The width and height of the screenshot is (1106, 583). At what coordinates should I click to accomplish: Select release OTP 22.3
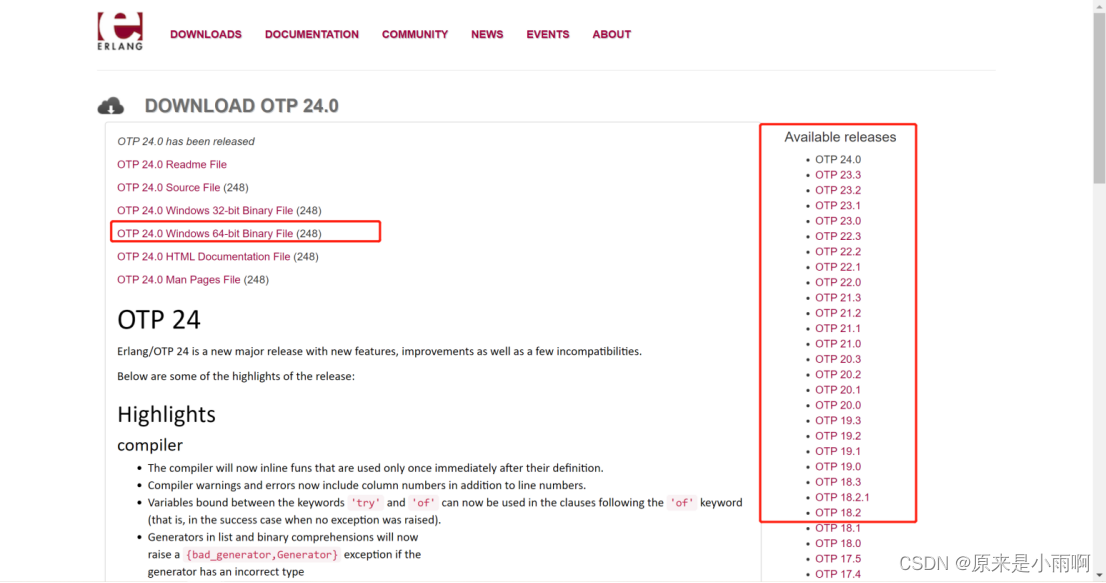click(838, 236)
